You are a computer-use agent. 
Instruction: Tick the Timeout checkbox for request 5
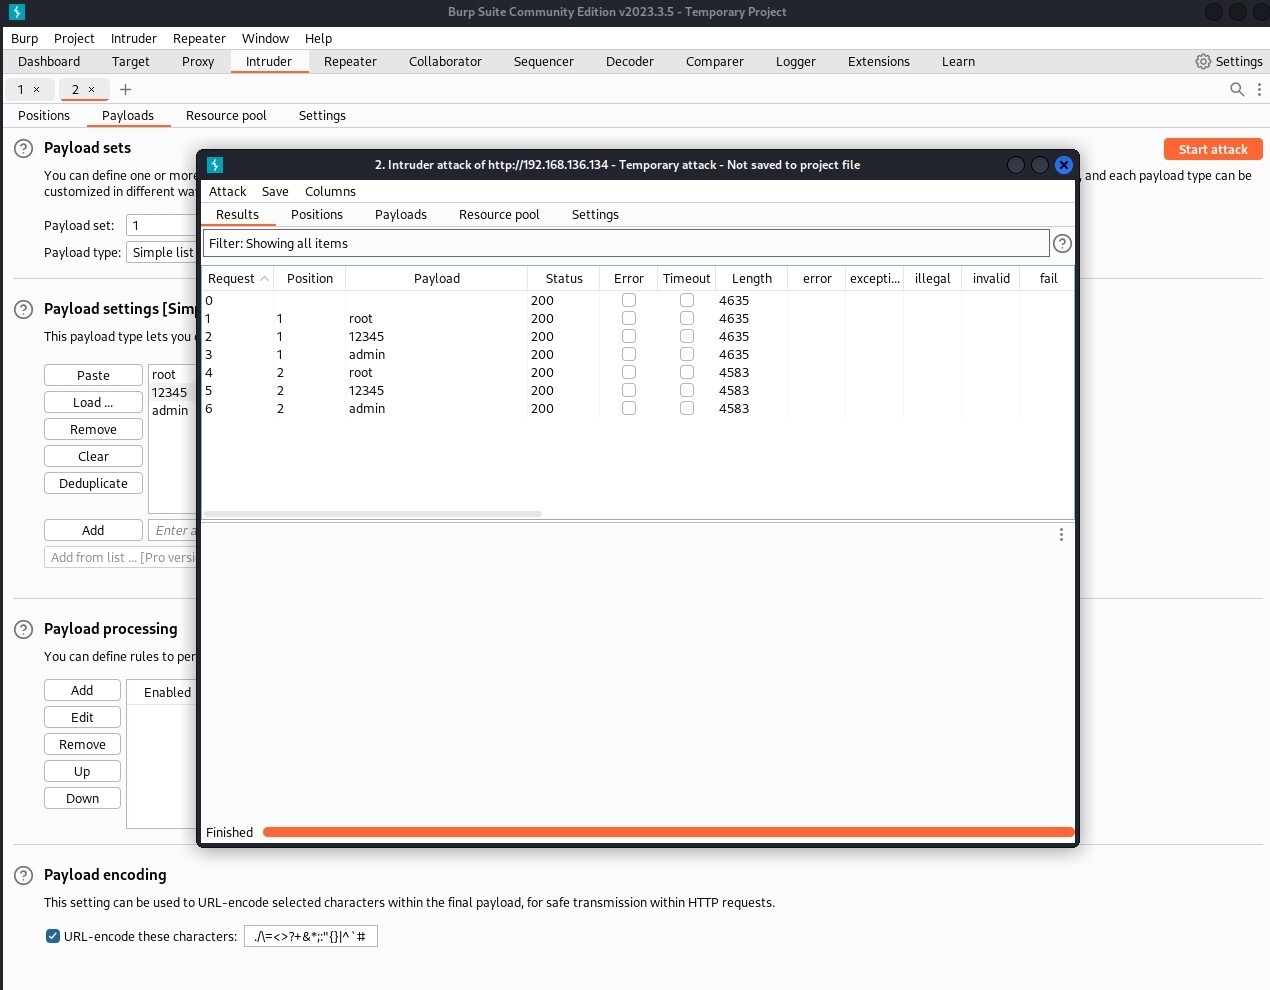(687, 390)
